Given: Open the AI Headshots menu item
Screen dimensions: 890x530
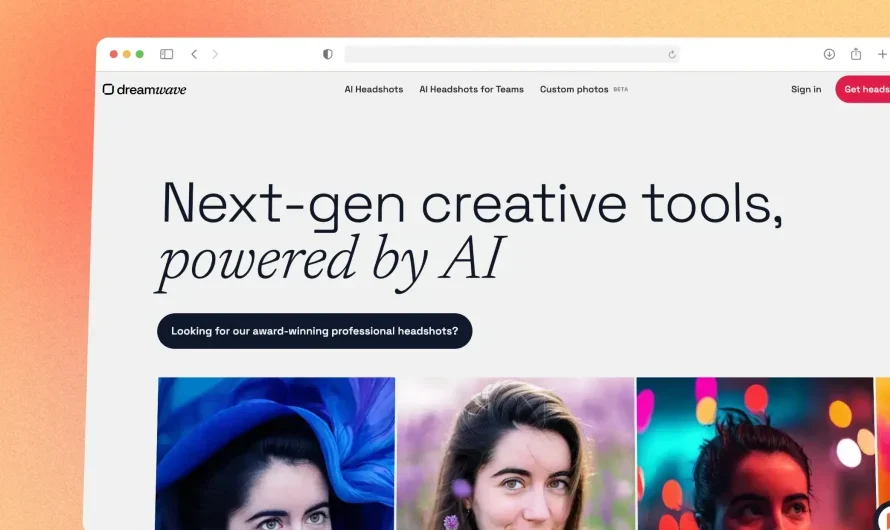Looking at the screenshot, I should (373, 89).
